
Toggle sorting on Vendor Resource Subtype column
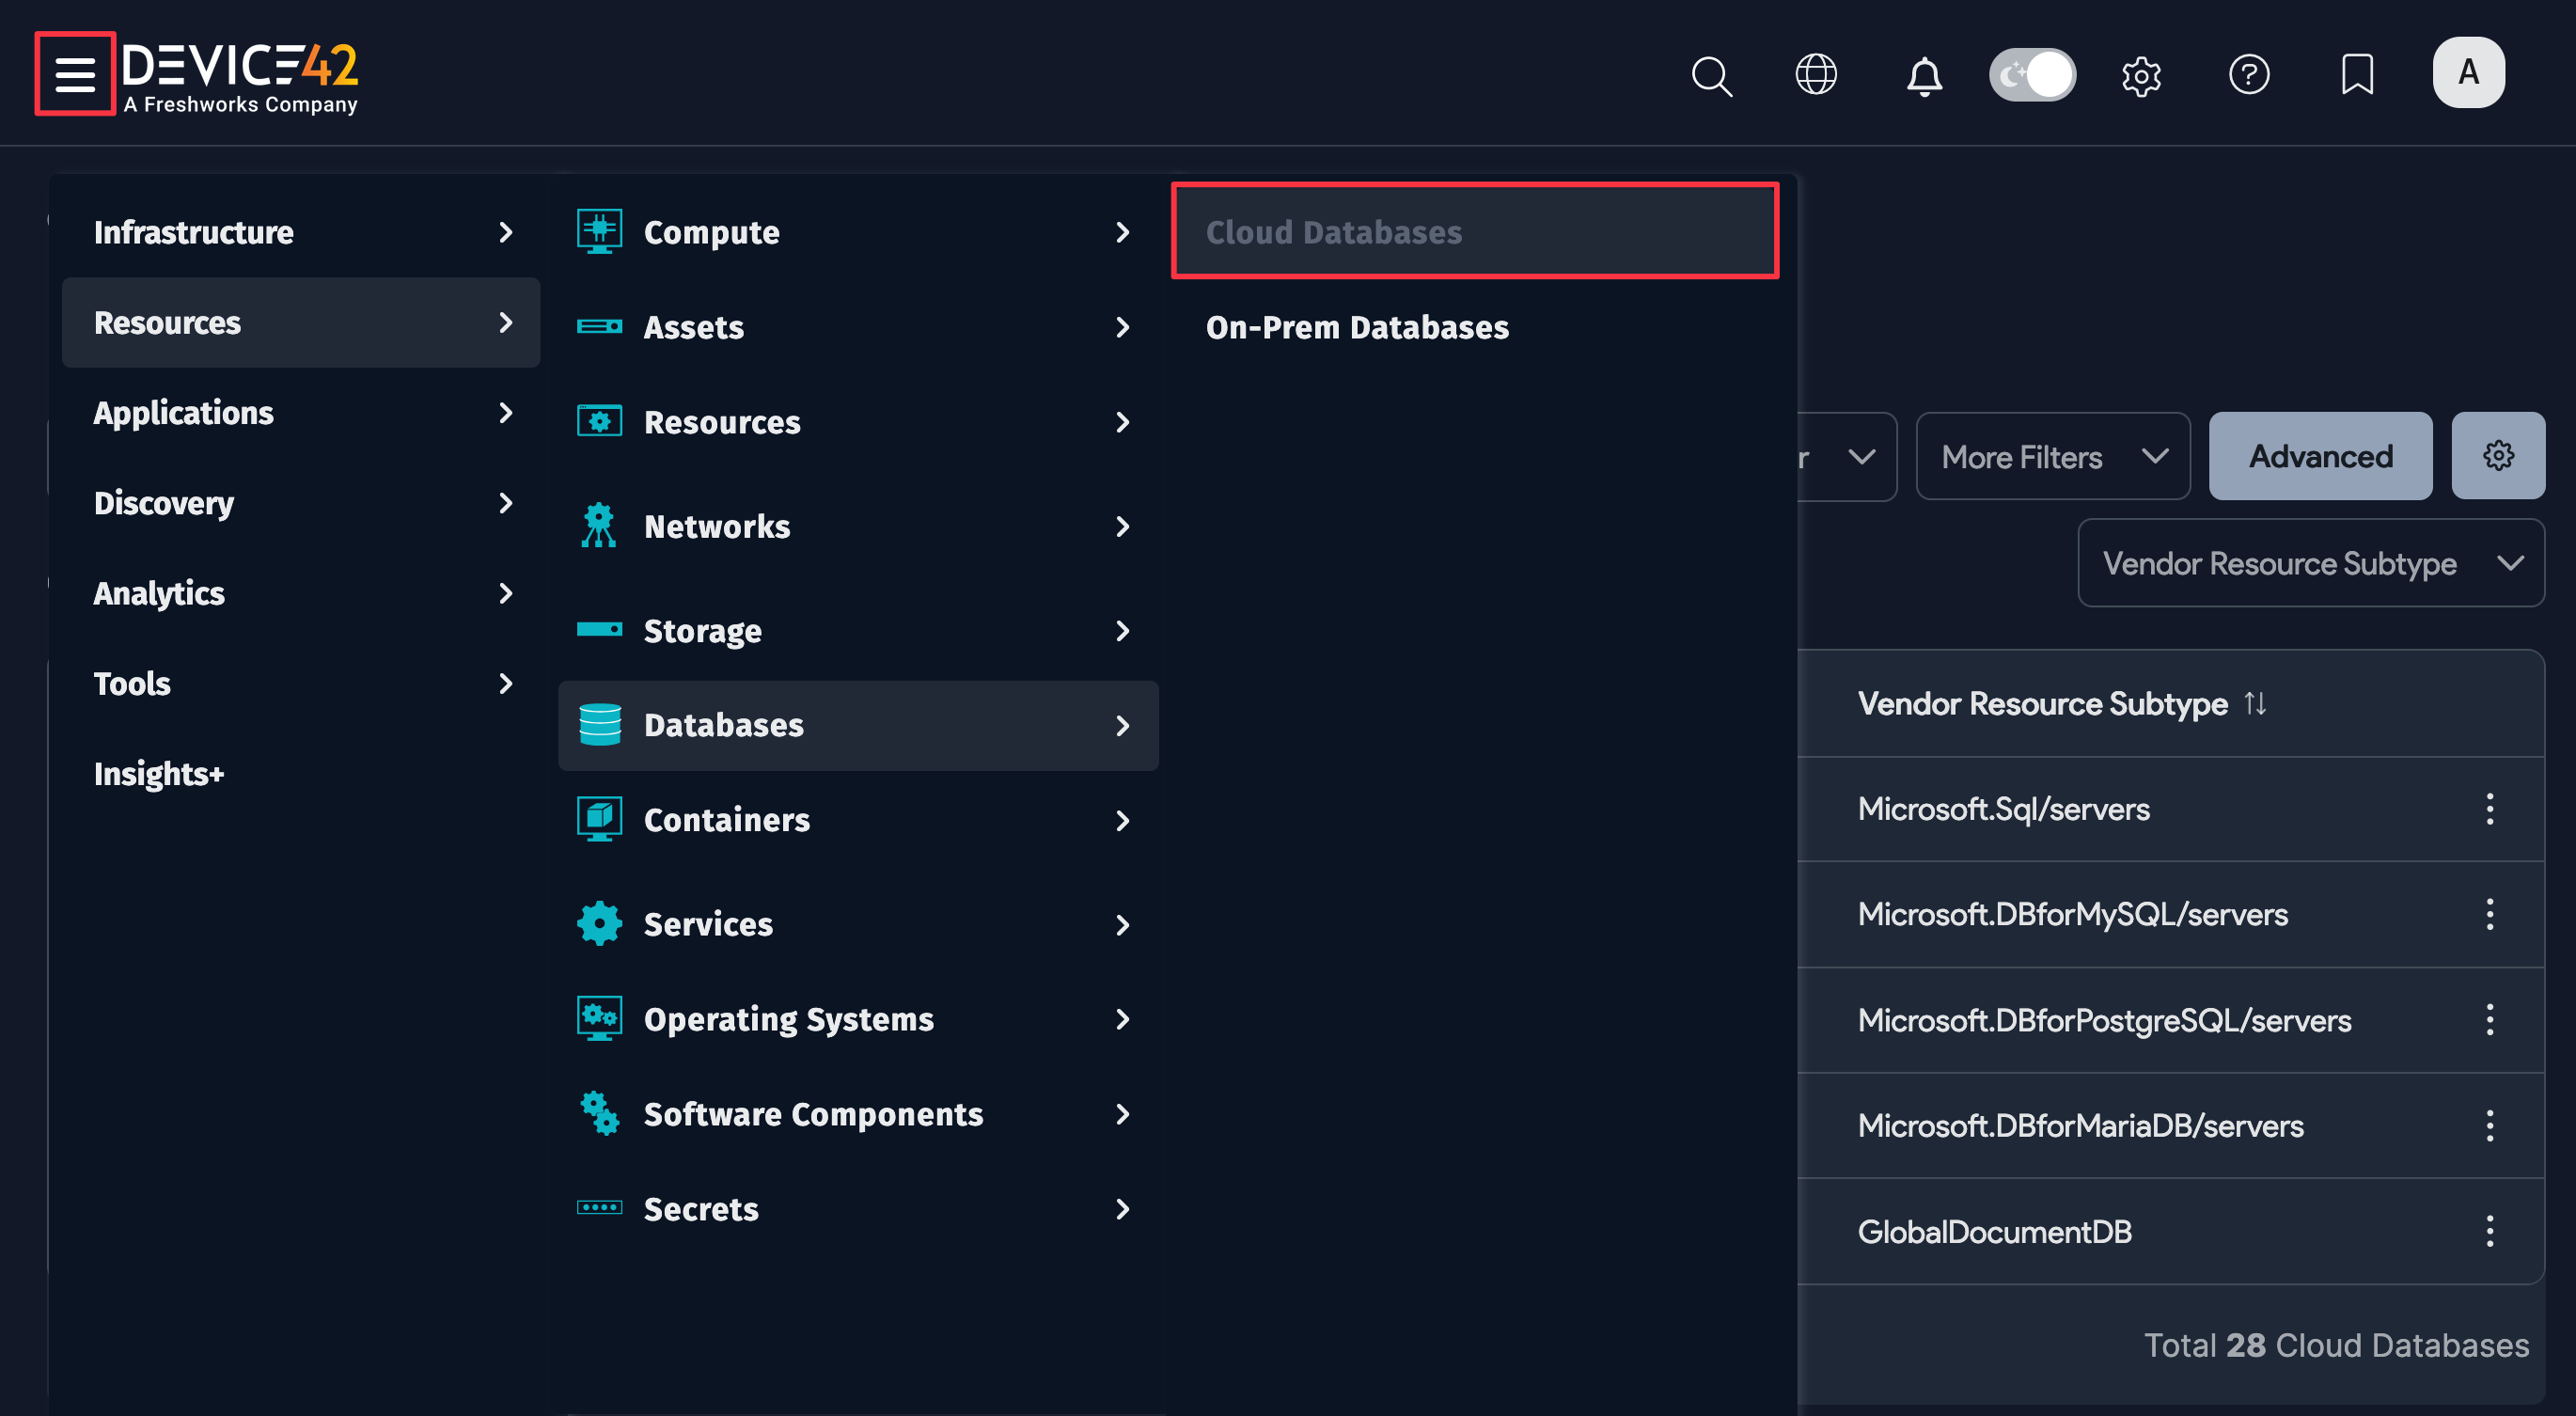pyautogui.click(x=2256, y=703)
